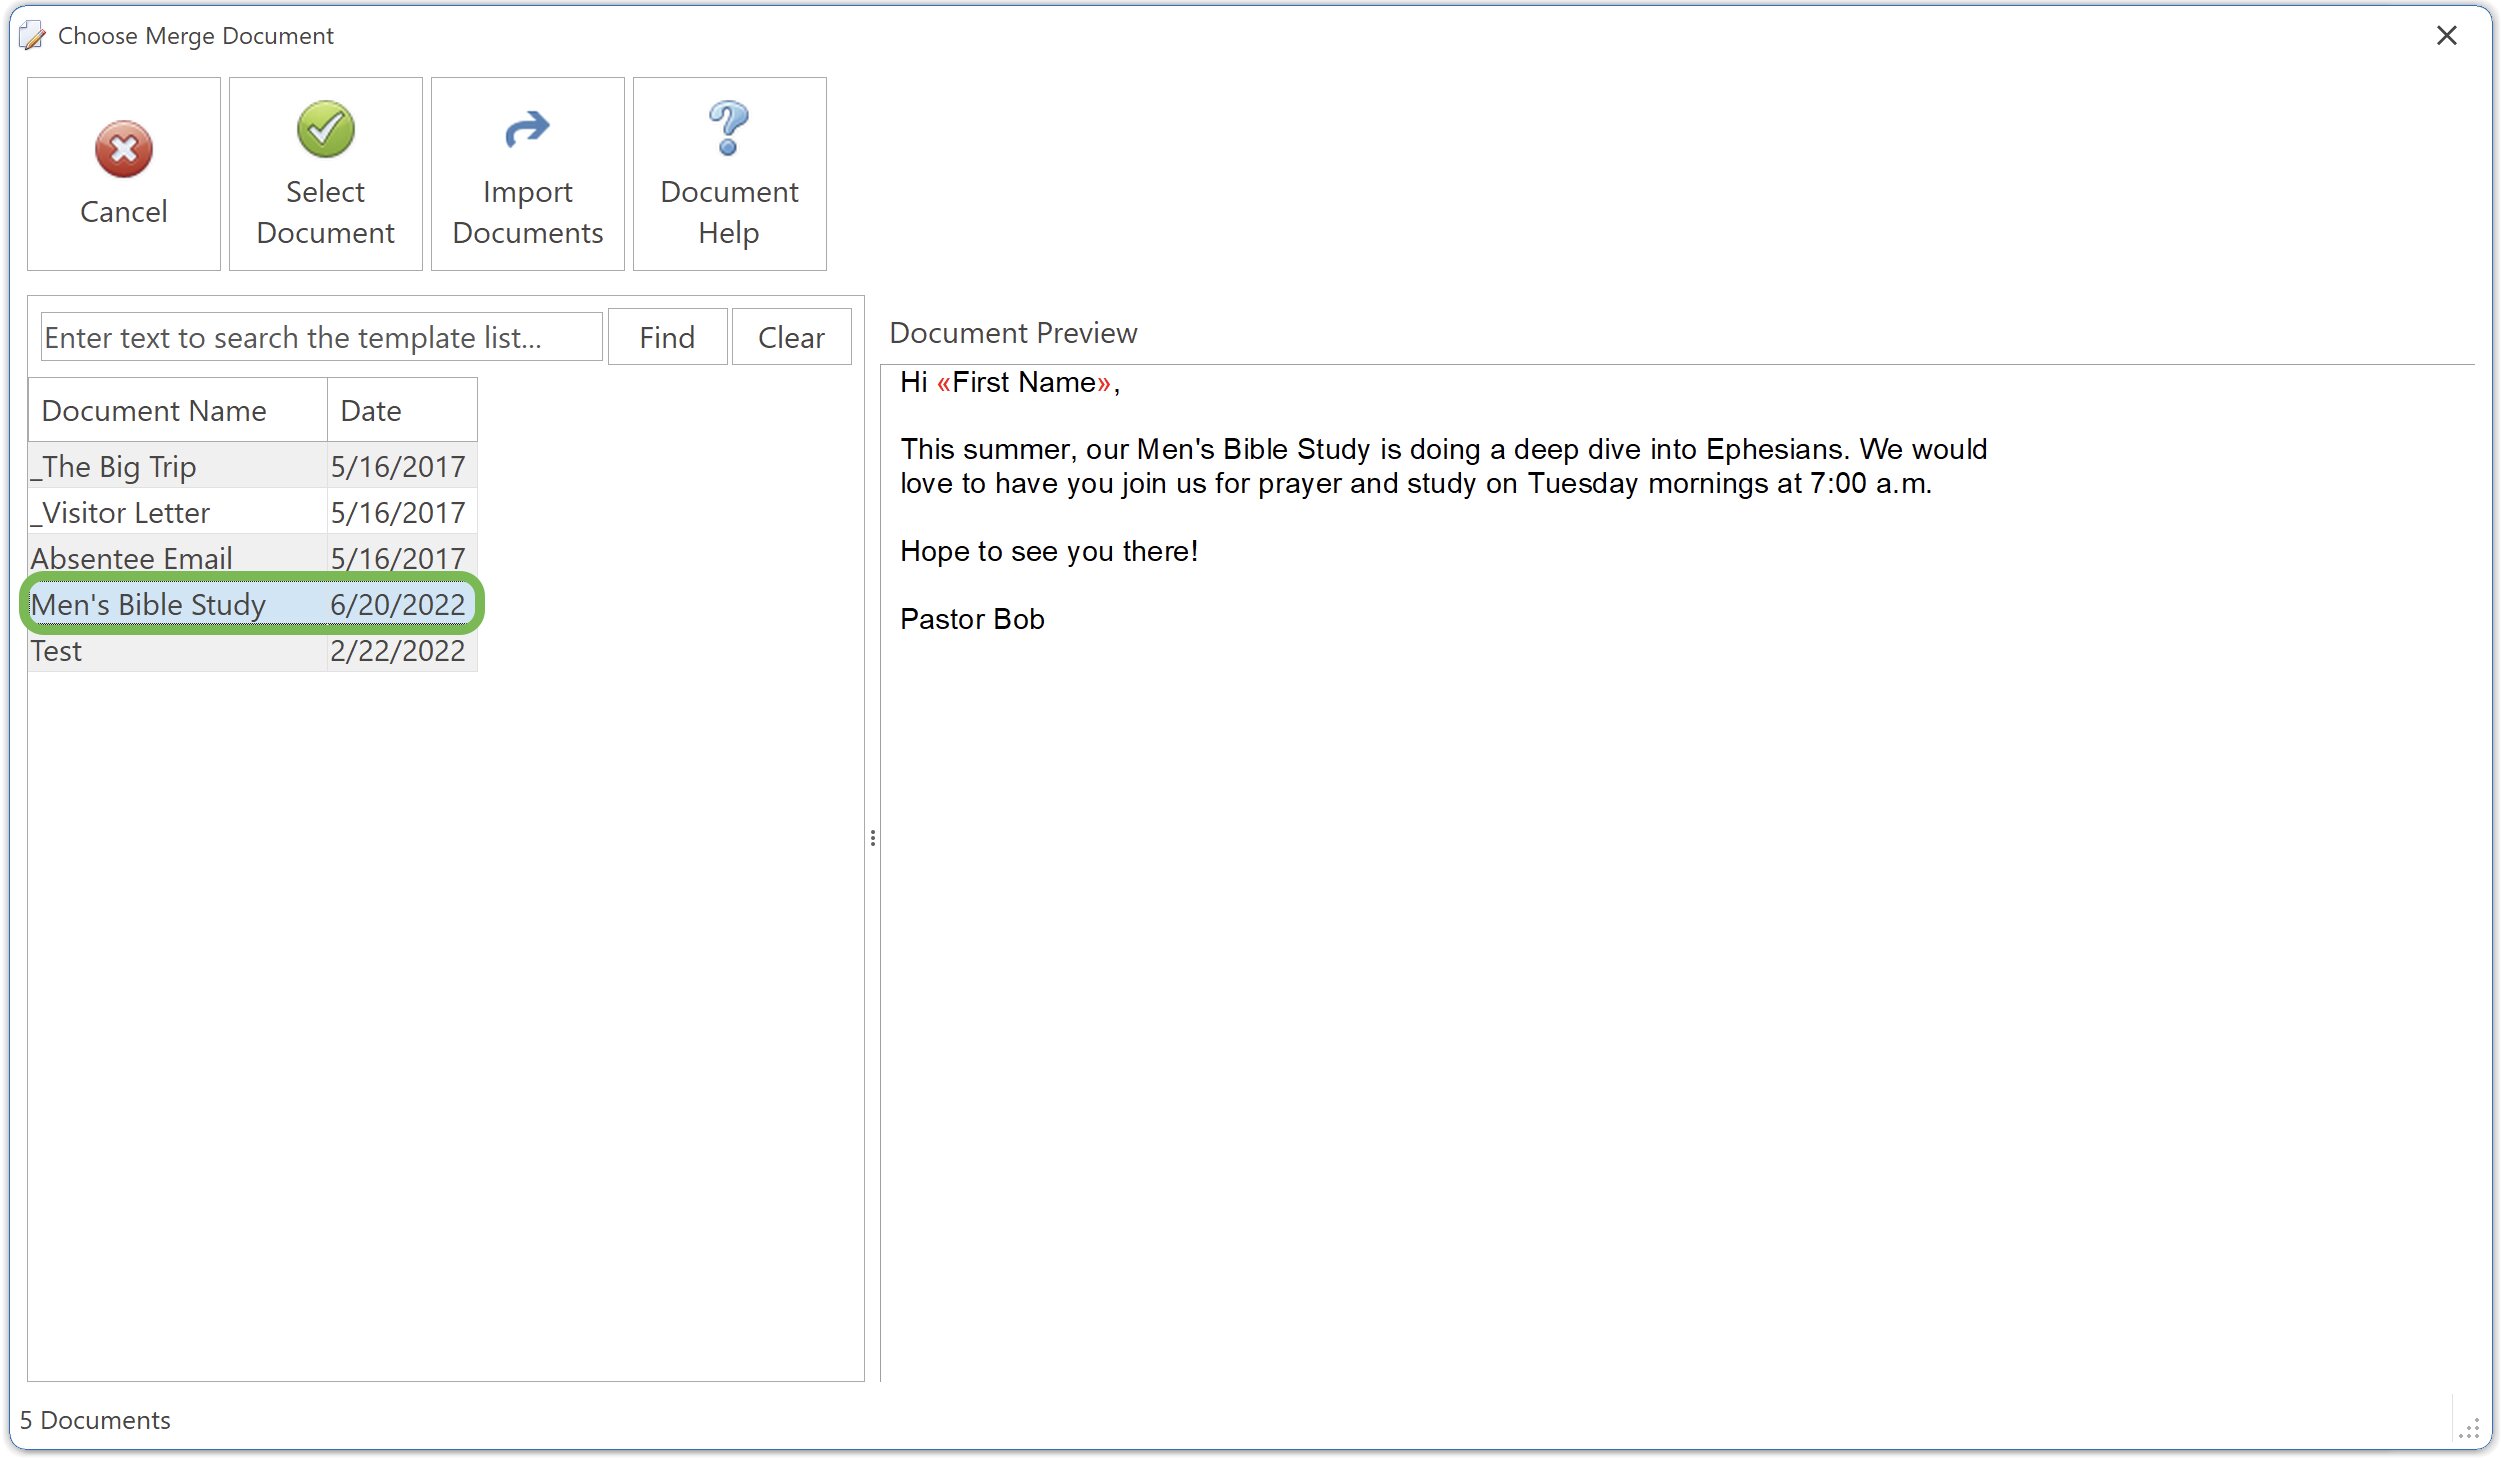Select the Men's Bible Study document
2502x1458 pixels.
click(148, 604)
